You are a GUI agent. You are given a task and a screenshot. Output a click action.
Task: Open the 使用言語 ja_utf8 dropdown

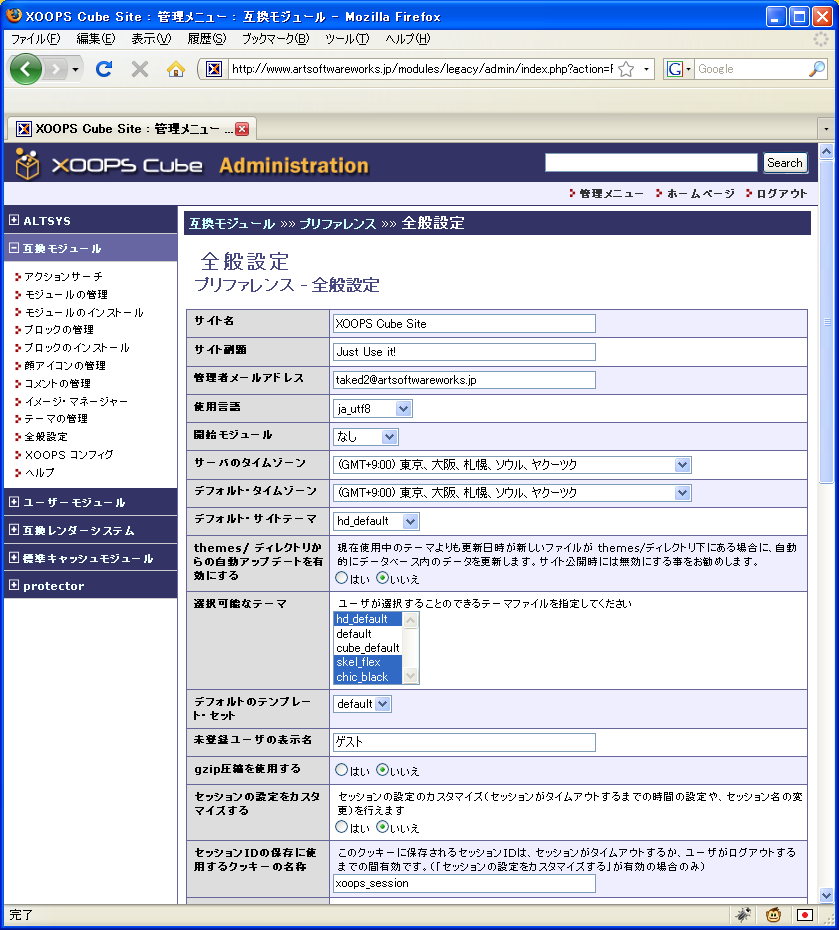click(x=372, y=409)
